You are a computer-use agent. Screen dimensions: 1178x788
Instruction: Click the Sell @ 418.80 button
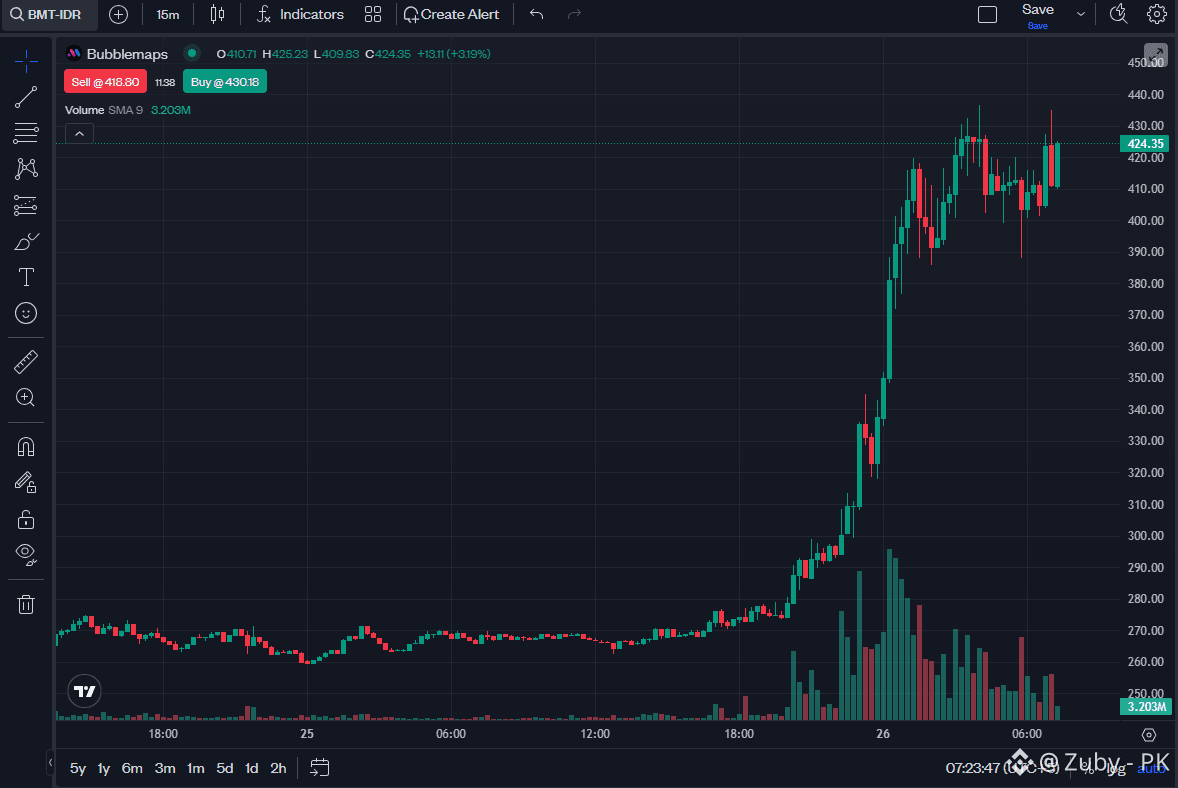pyautogui.click(x=105, y=82)
